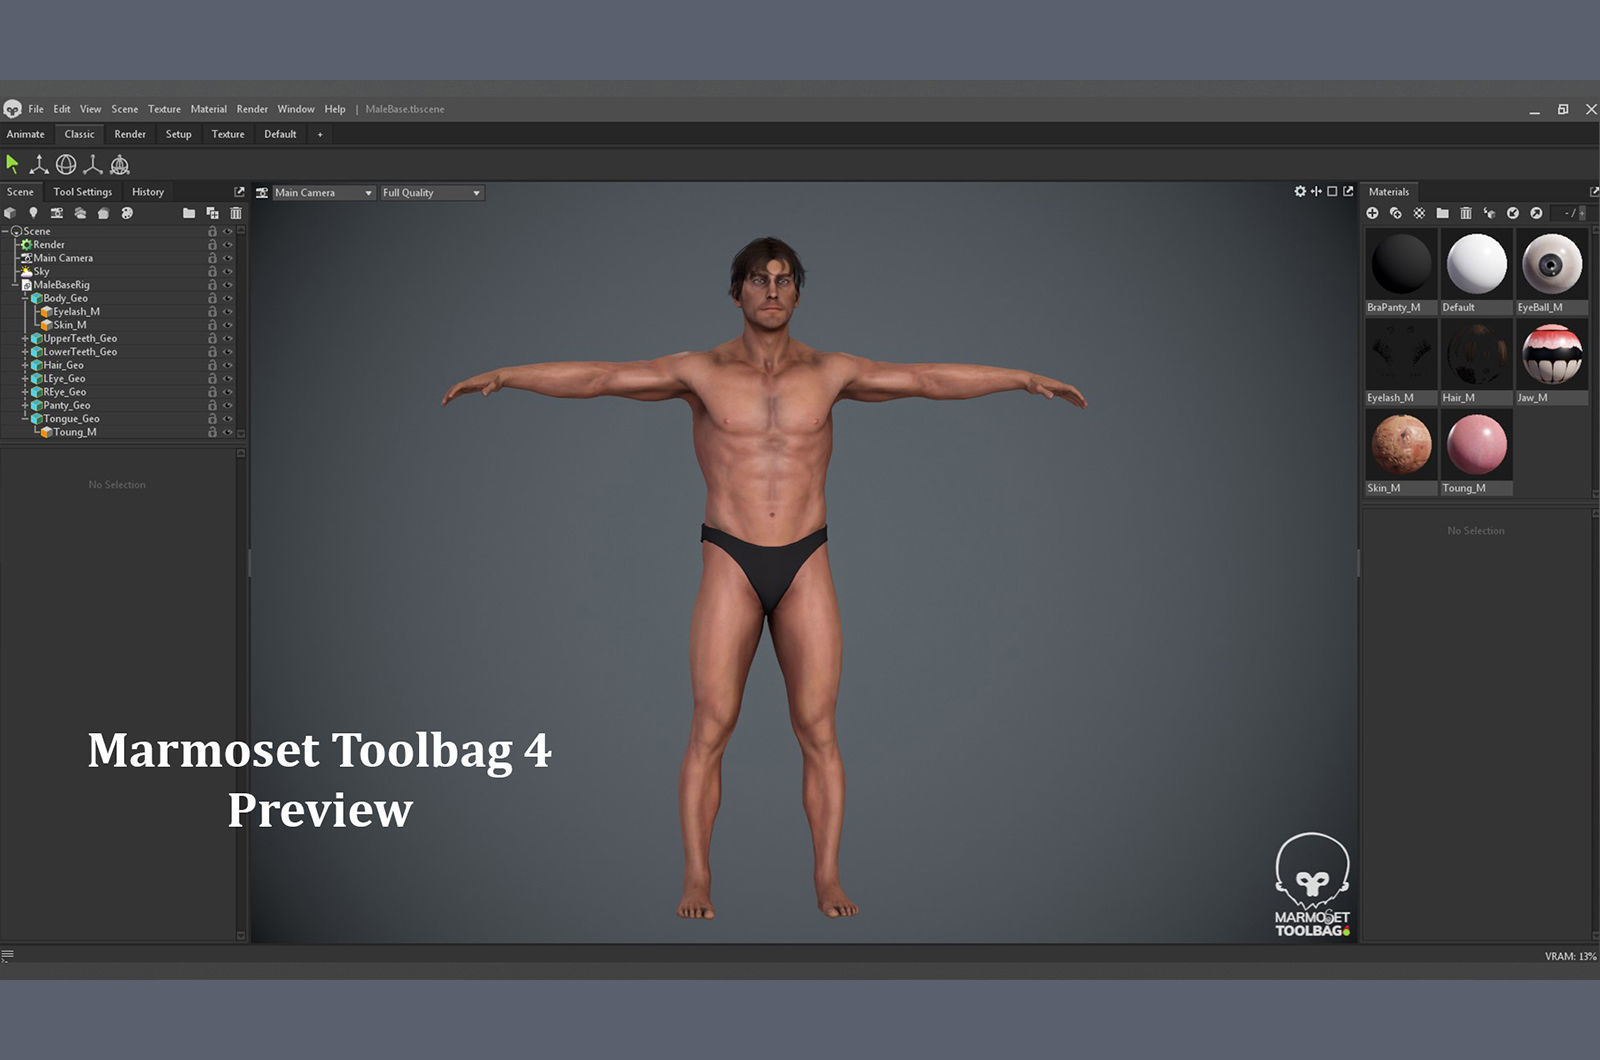The image size is (1600, 1060).
Task: Expand LowerTeeth_Geo tree node
Action: click(x=25, y=352)
